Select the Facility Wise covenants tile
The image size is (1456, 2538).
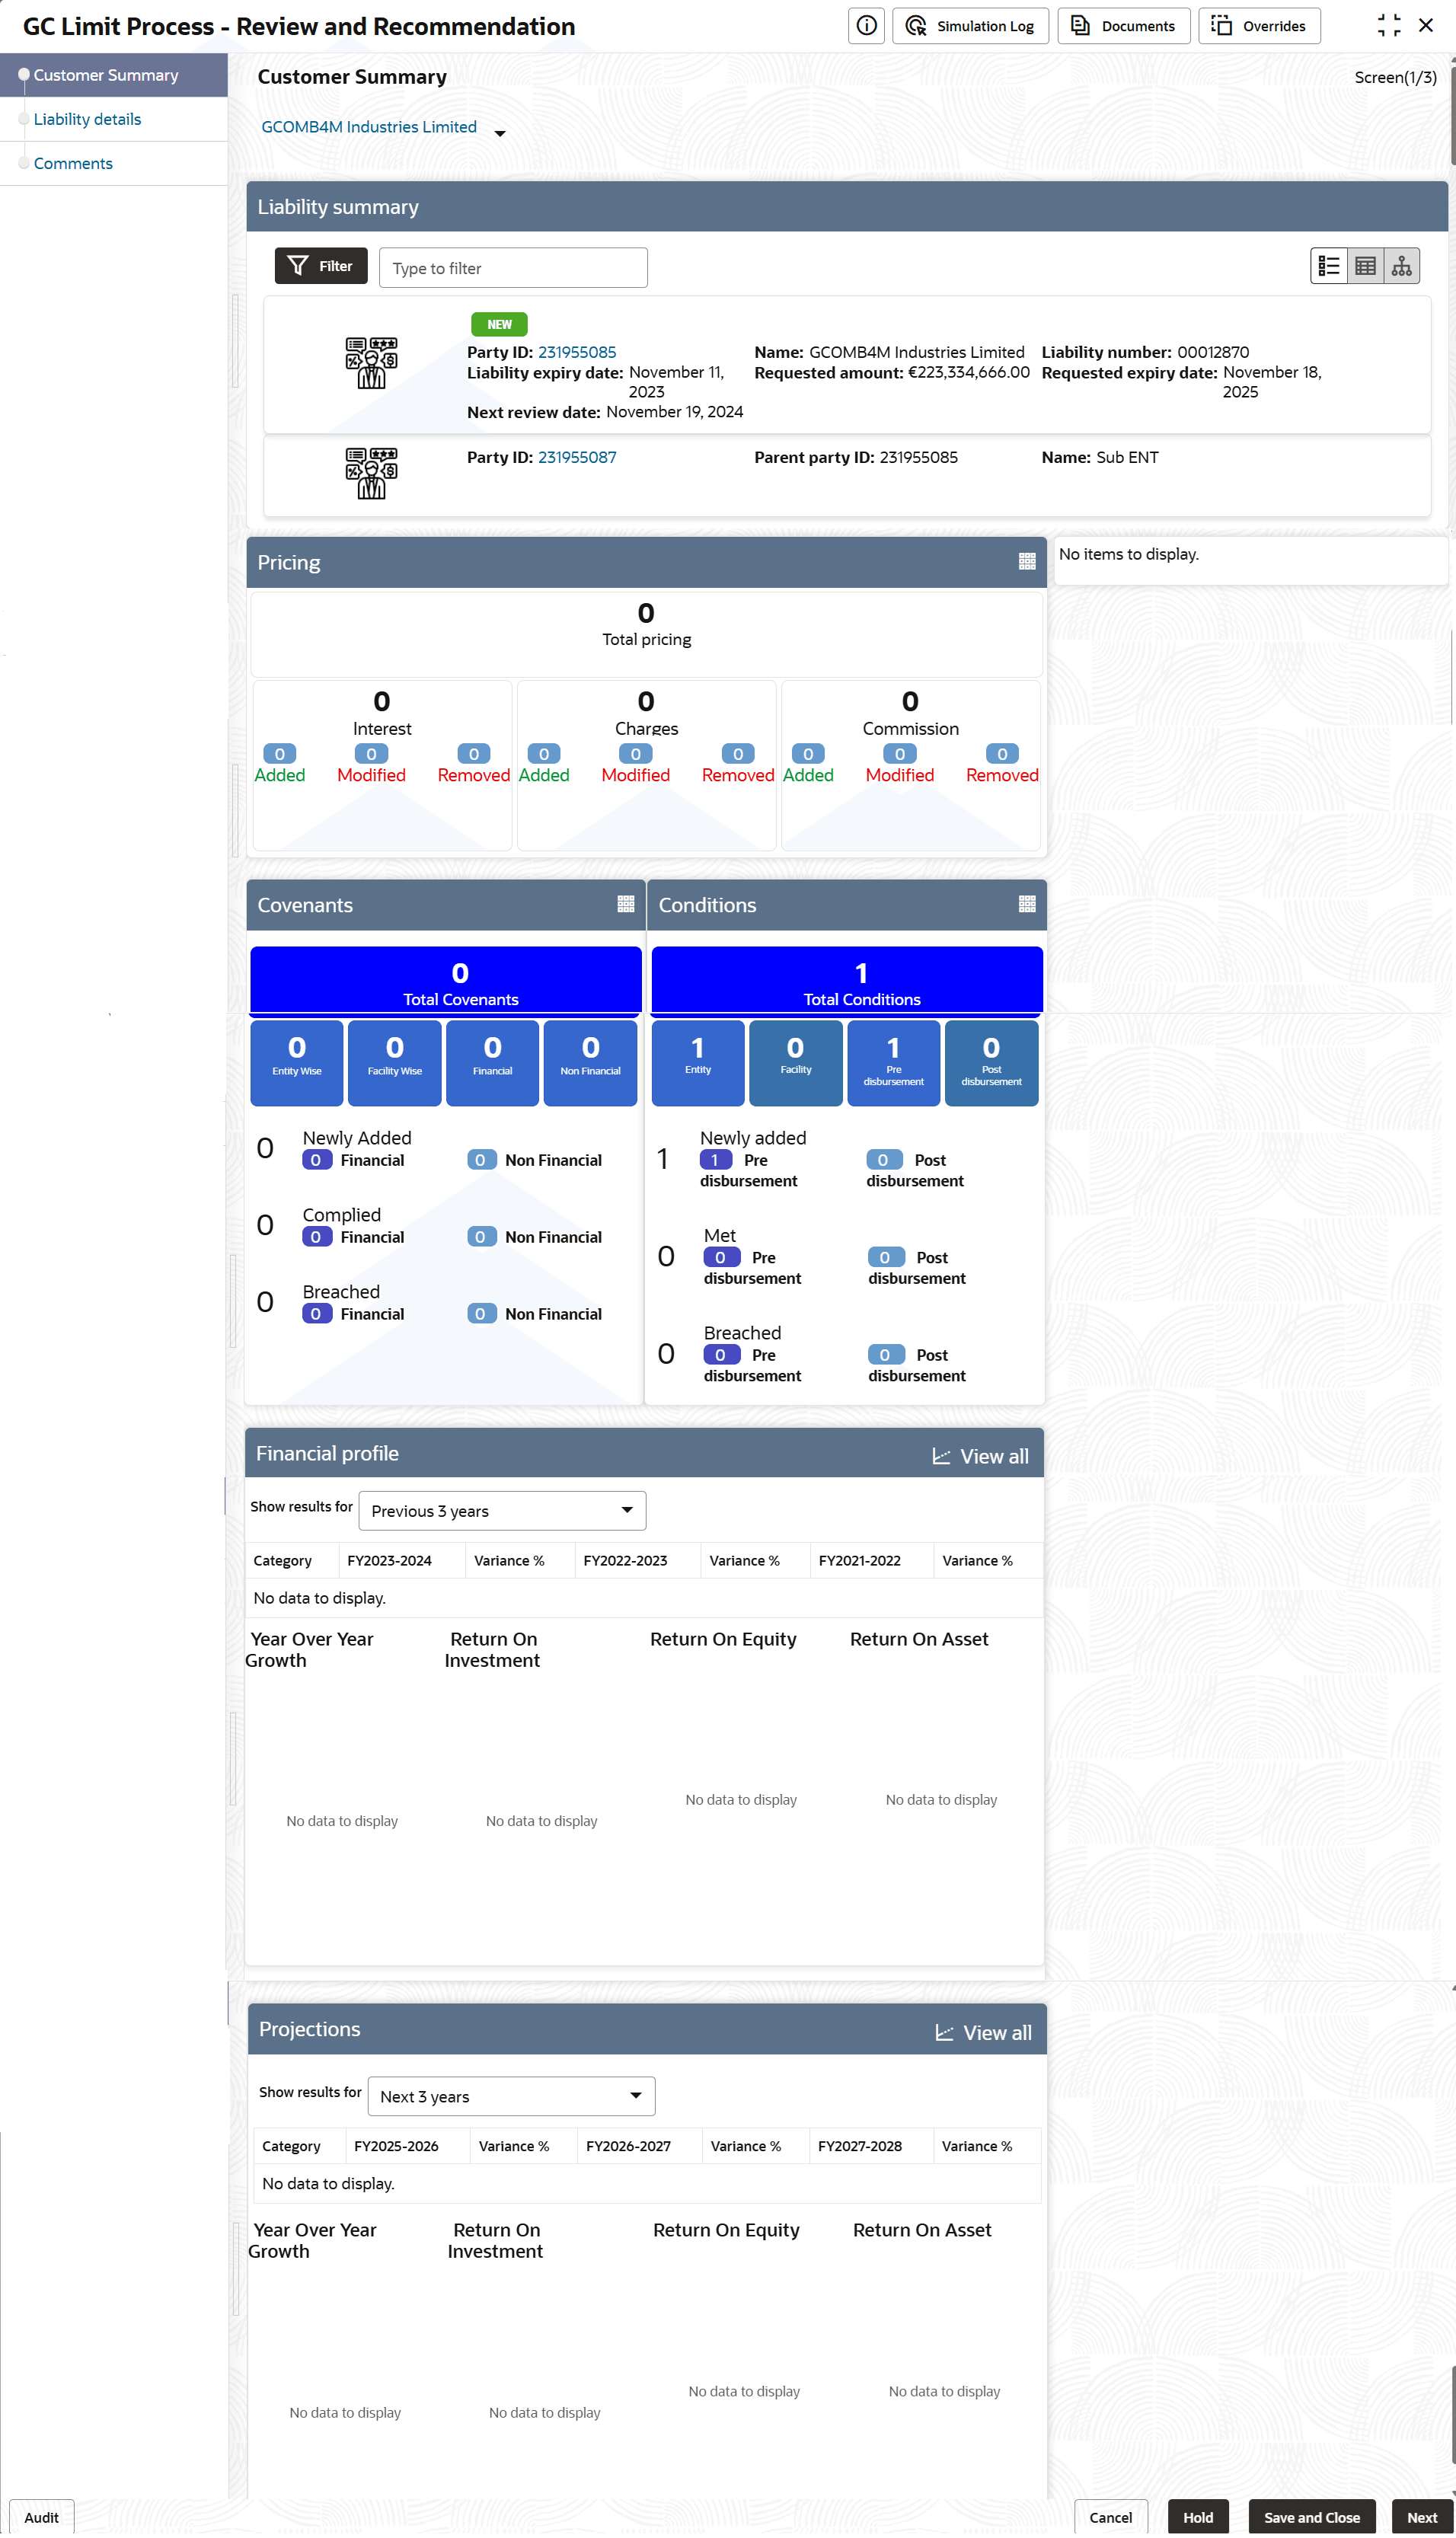(x=395, y=1062)
